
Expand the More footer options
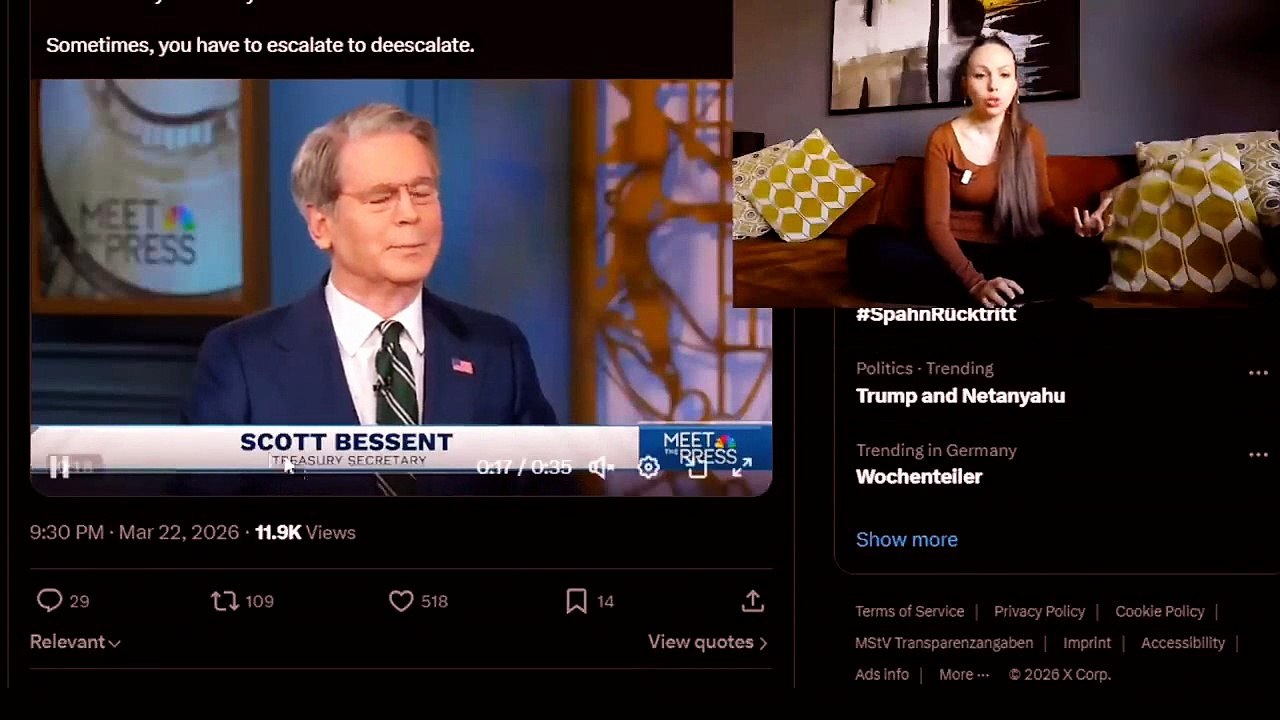click(x=964, y=674)
